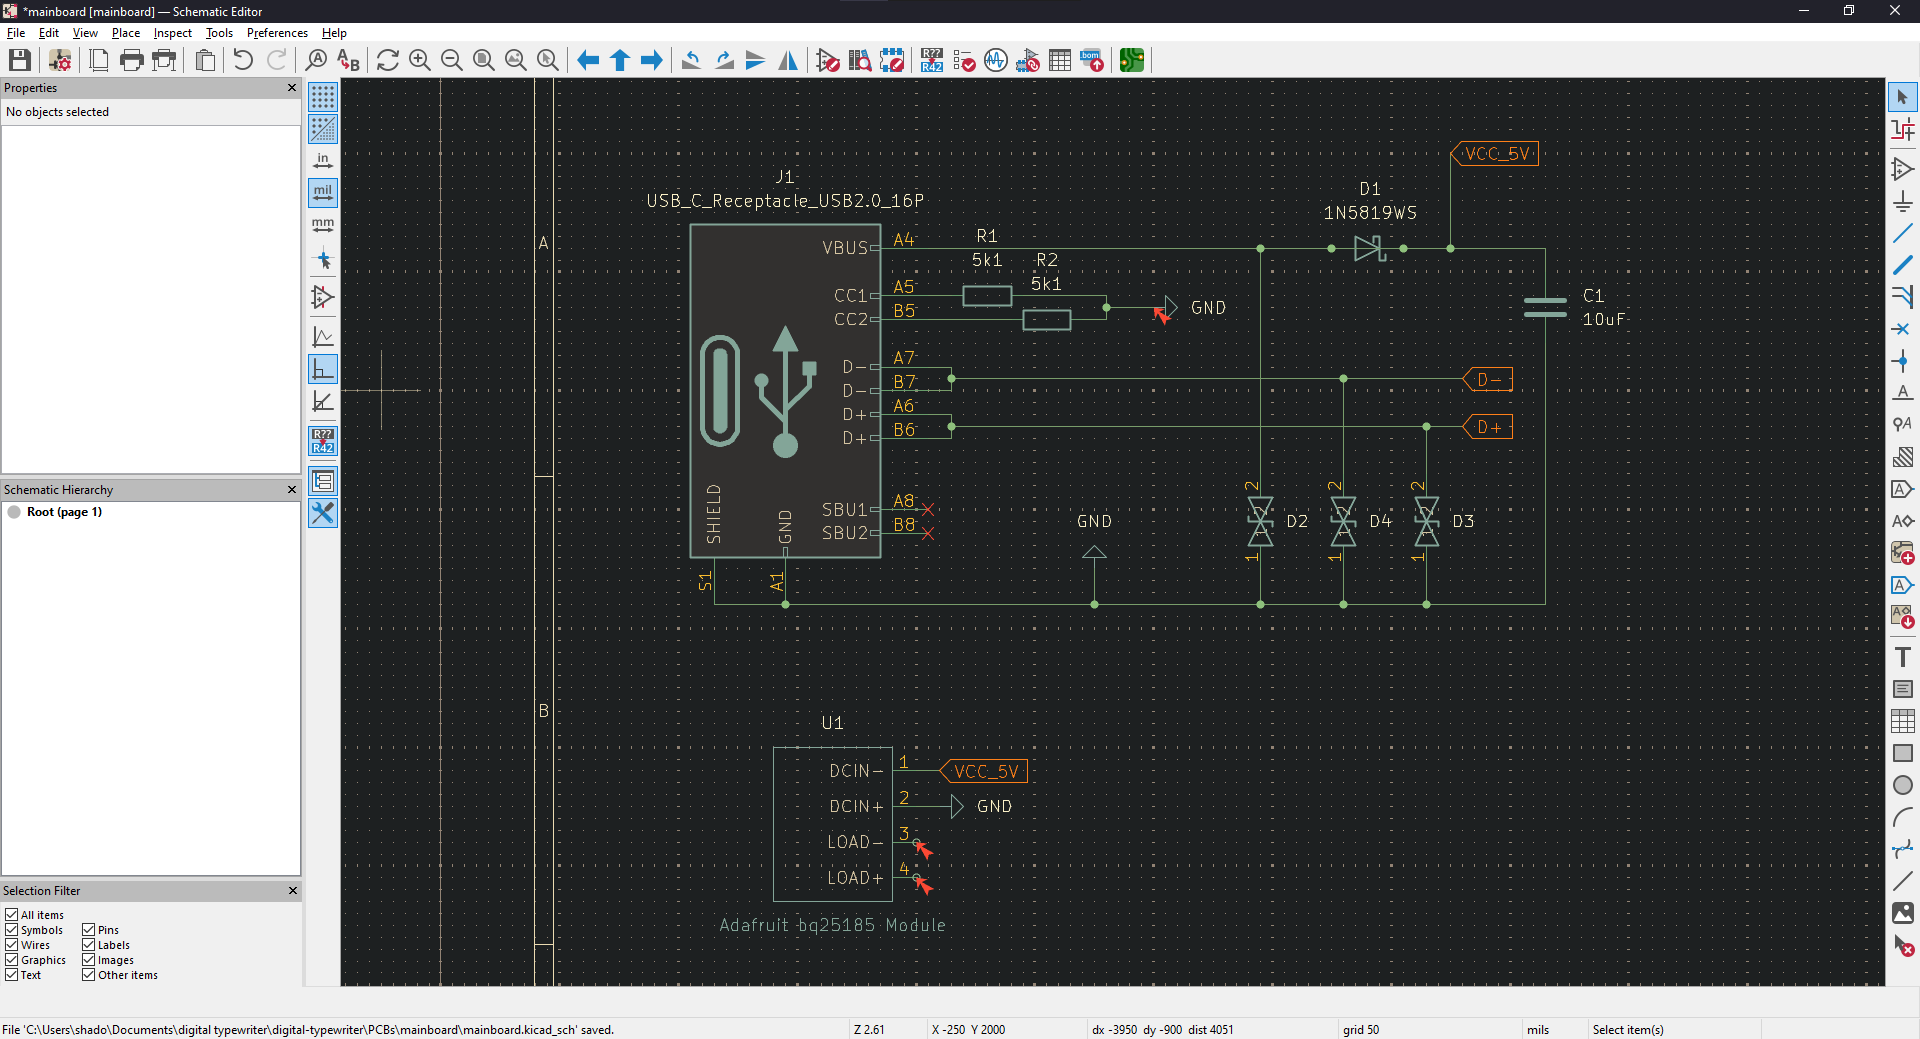This screenshot has width=1920, height=1039.
Task: Undo the last edit
Action: click(243, 61)
